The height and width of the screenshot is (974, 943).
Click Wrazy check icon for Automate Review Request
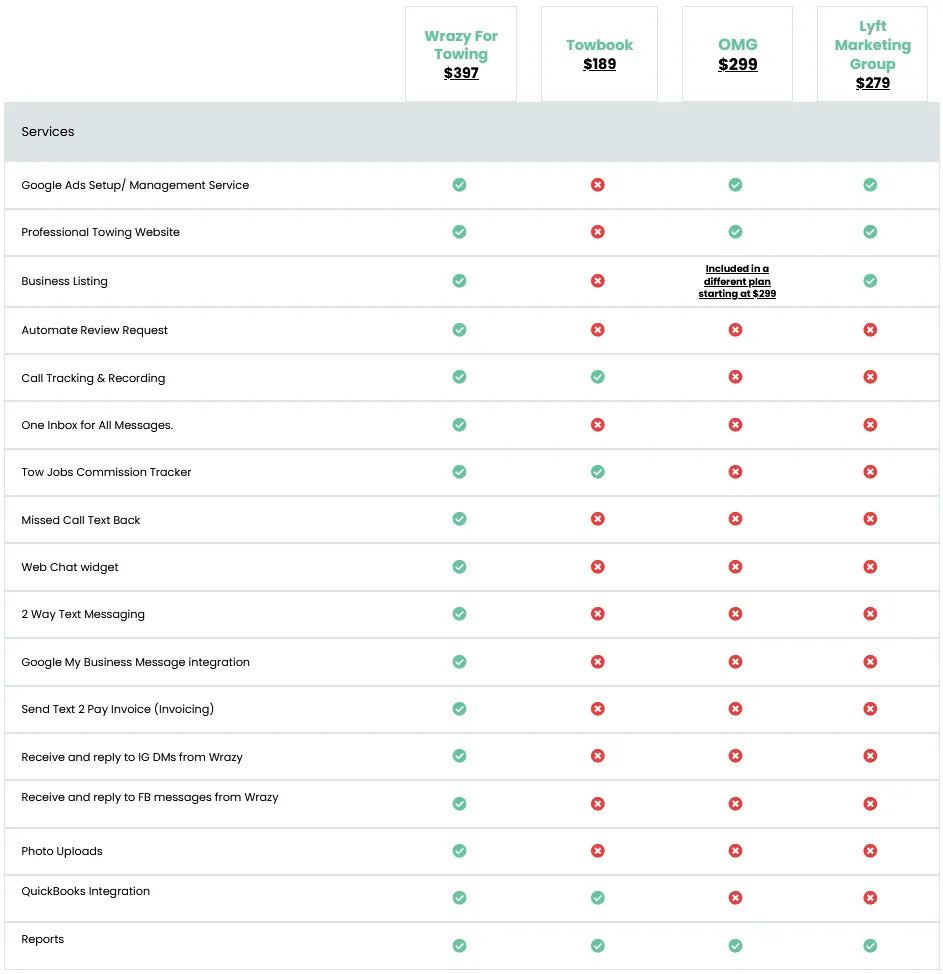459,330
